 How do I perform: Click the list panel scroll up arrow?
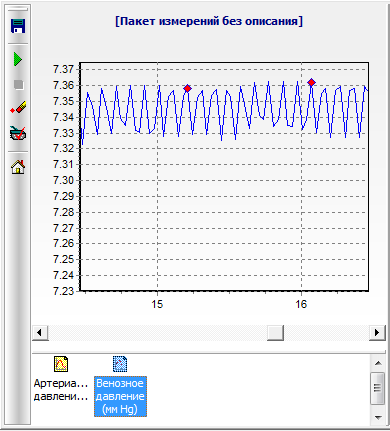378,363
